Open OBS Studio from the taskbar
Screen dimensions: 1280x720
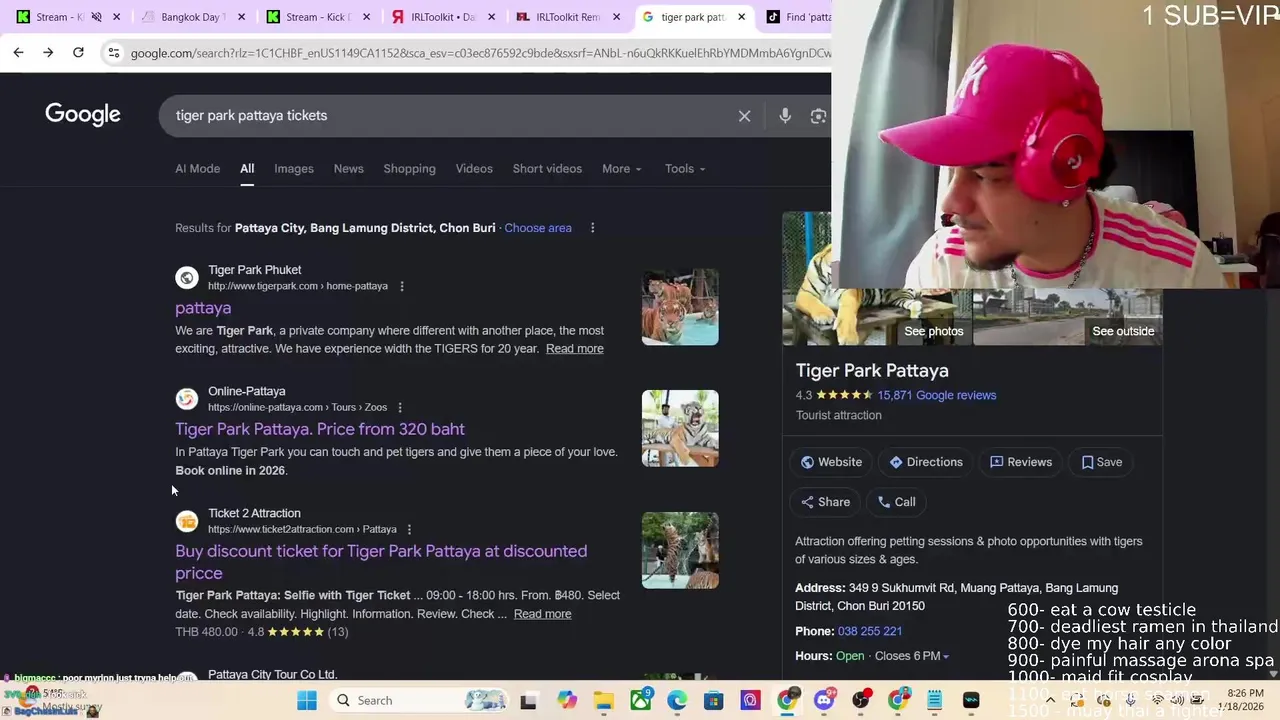(x=861, y=700)
